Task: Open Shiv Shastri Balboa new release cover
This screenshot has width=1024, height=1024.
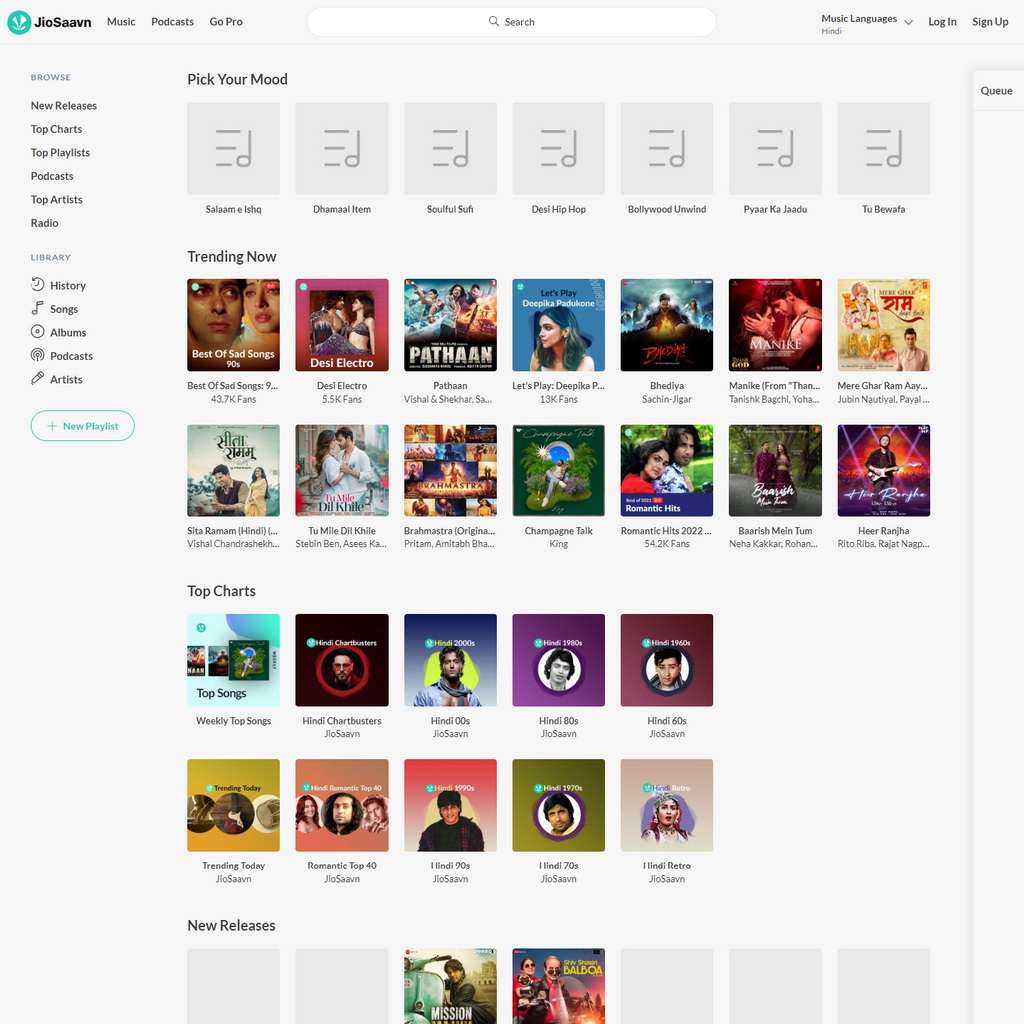Action: click(558, 986)
